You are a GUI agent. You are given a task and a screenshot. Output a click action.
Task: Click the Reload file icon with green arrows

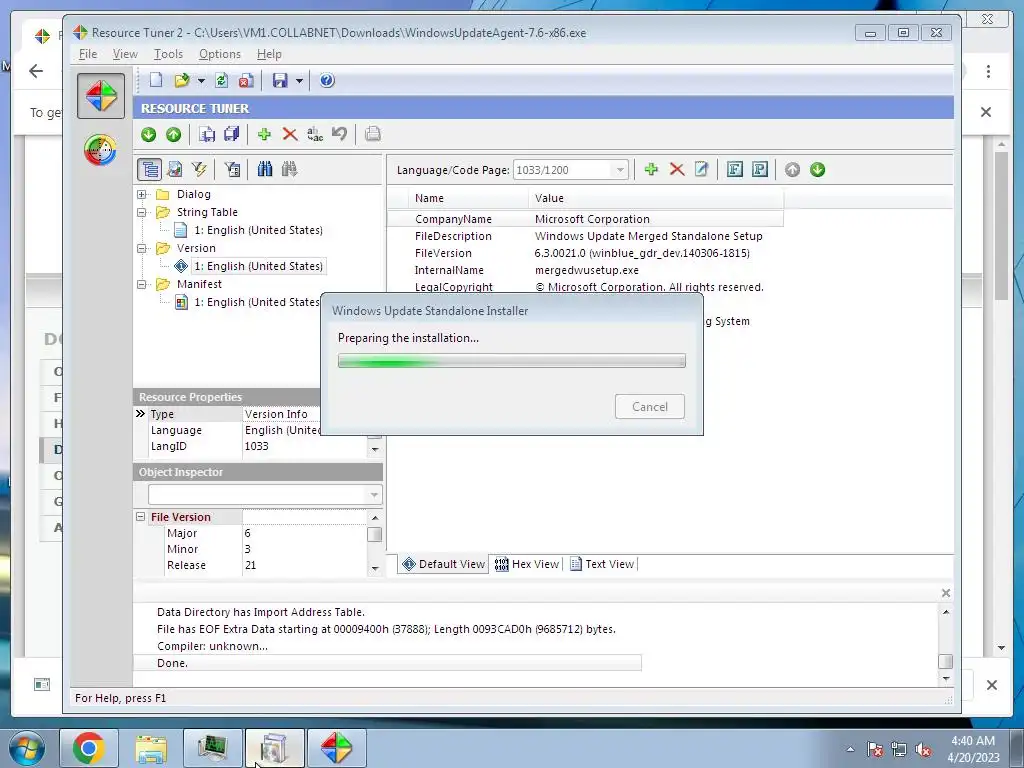point(221,80)
